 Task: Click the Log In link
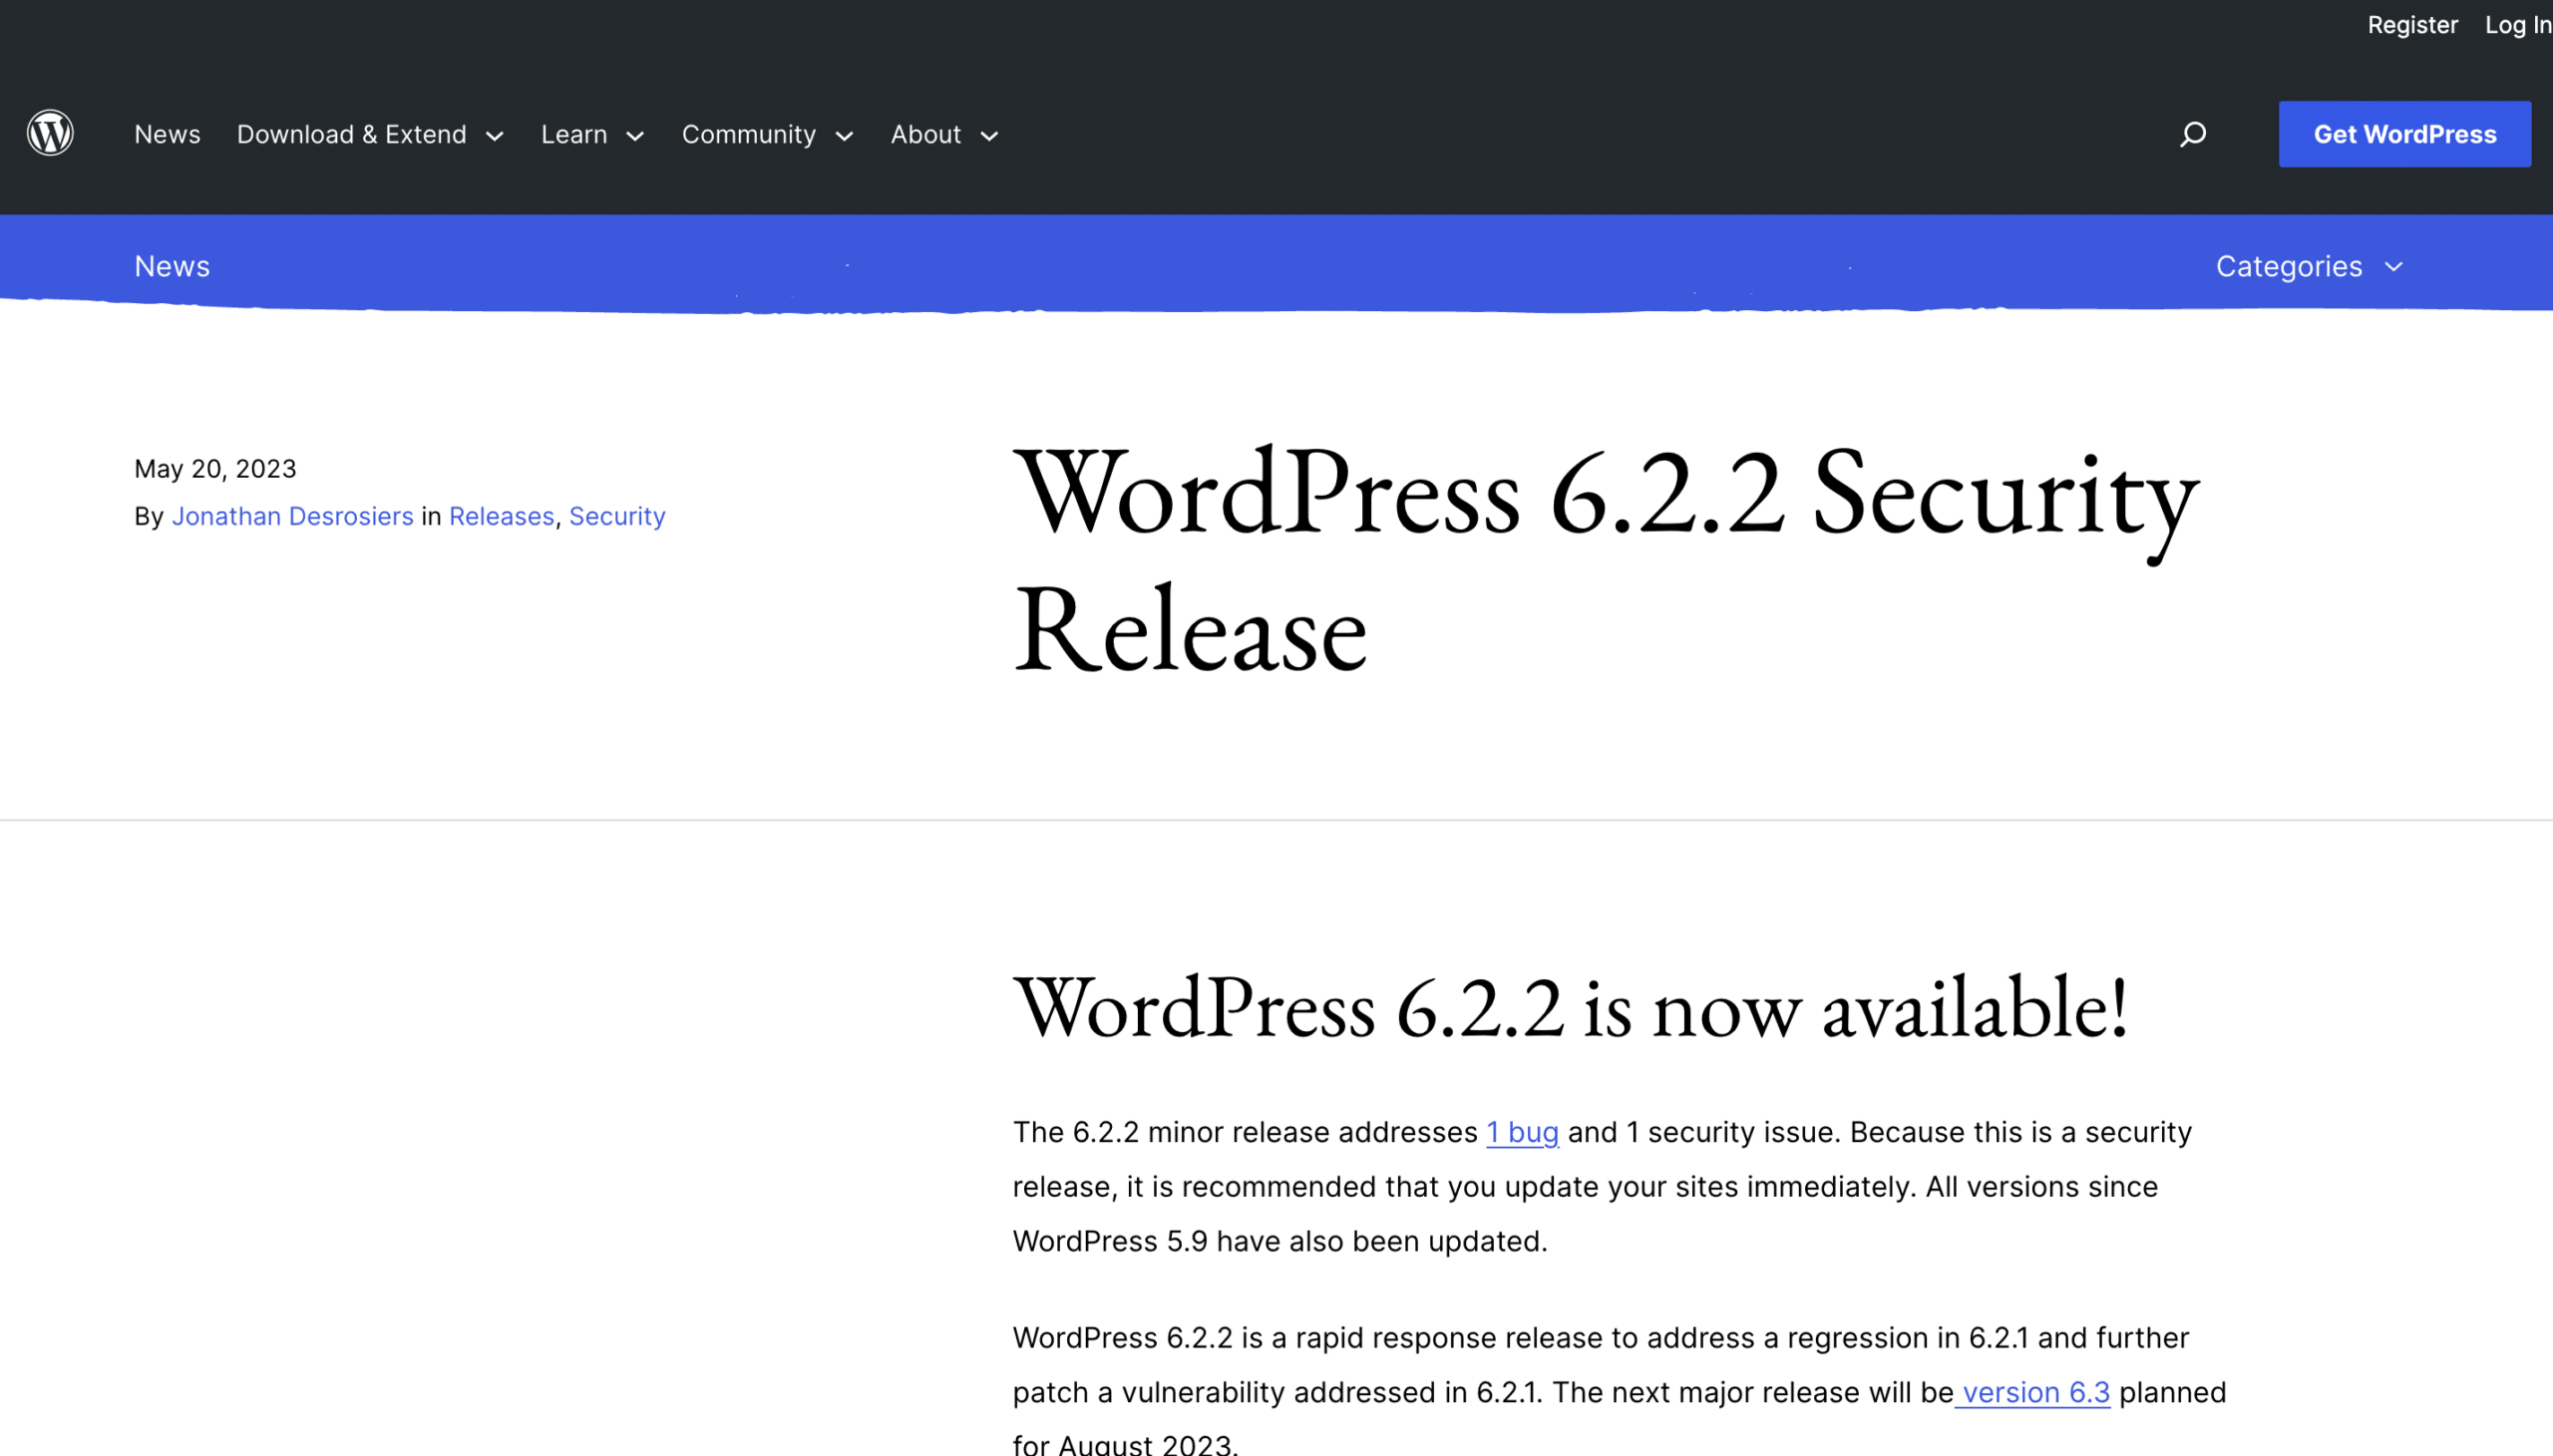[2518, 25]
